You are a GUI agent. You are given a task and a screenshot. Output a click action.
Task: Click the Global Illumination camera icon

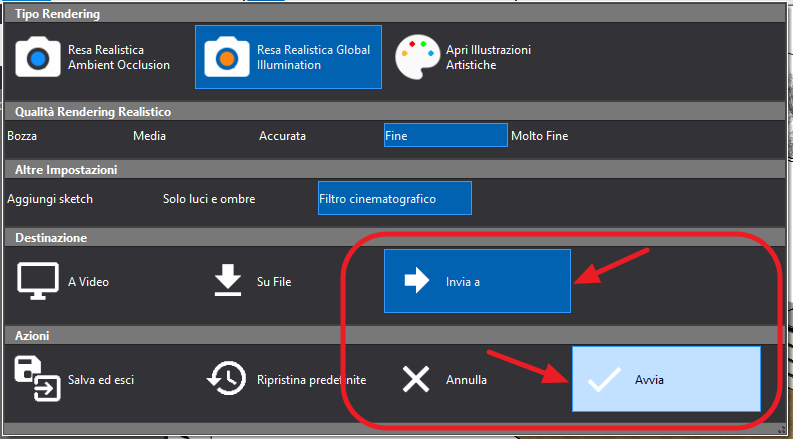coord(227,57)
